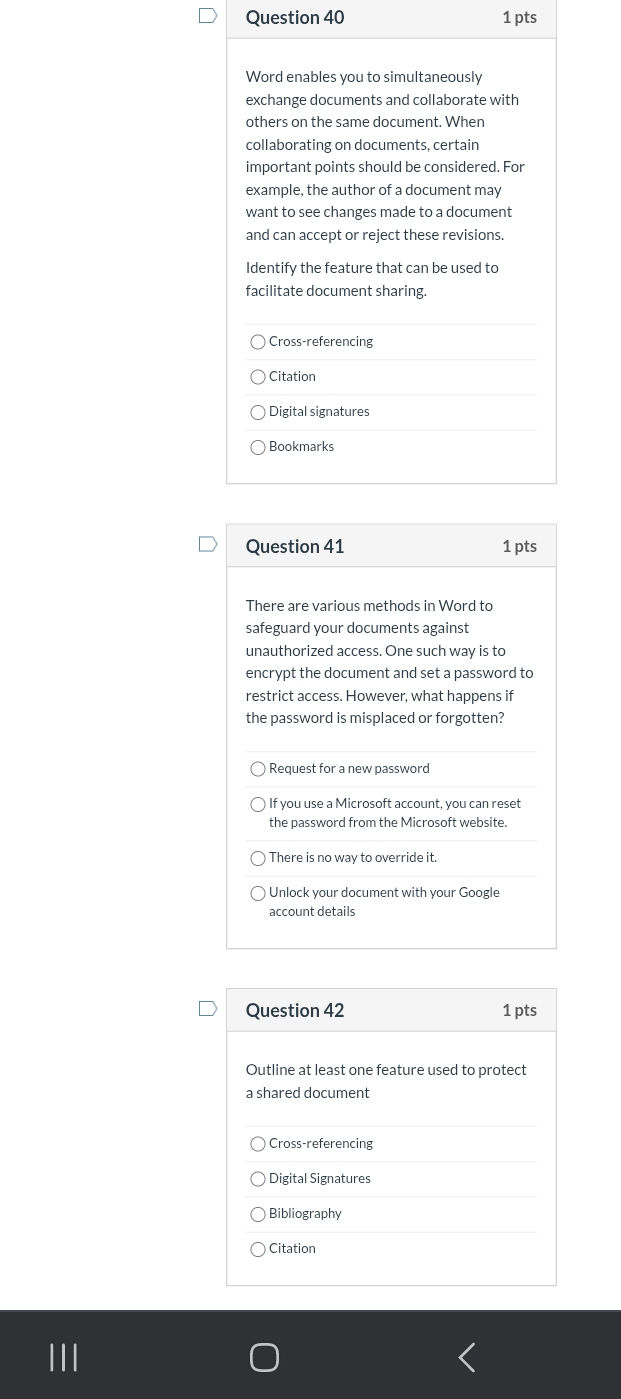621x1399 pixels.
Task: Choose the Google account unlock option
Action: click(x=258, y=893)
